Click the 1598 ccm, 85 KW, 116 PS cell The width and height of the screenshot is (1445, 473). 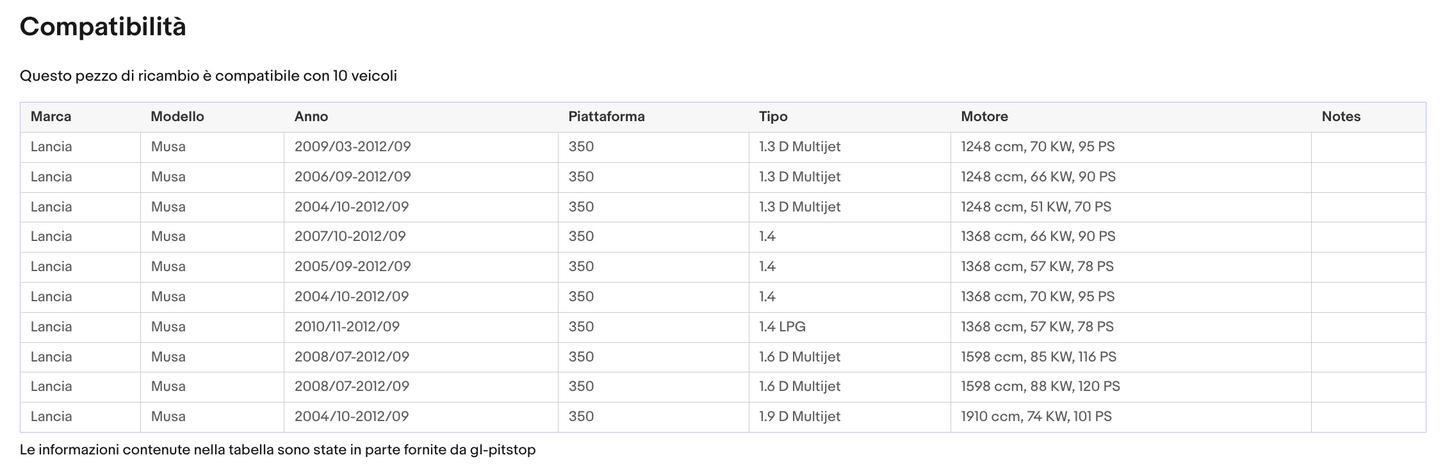1038,357
